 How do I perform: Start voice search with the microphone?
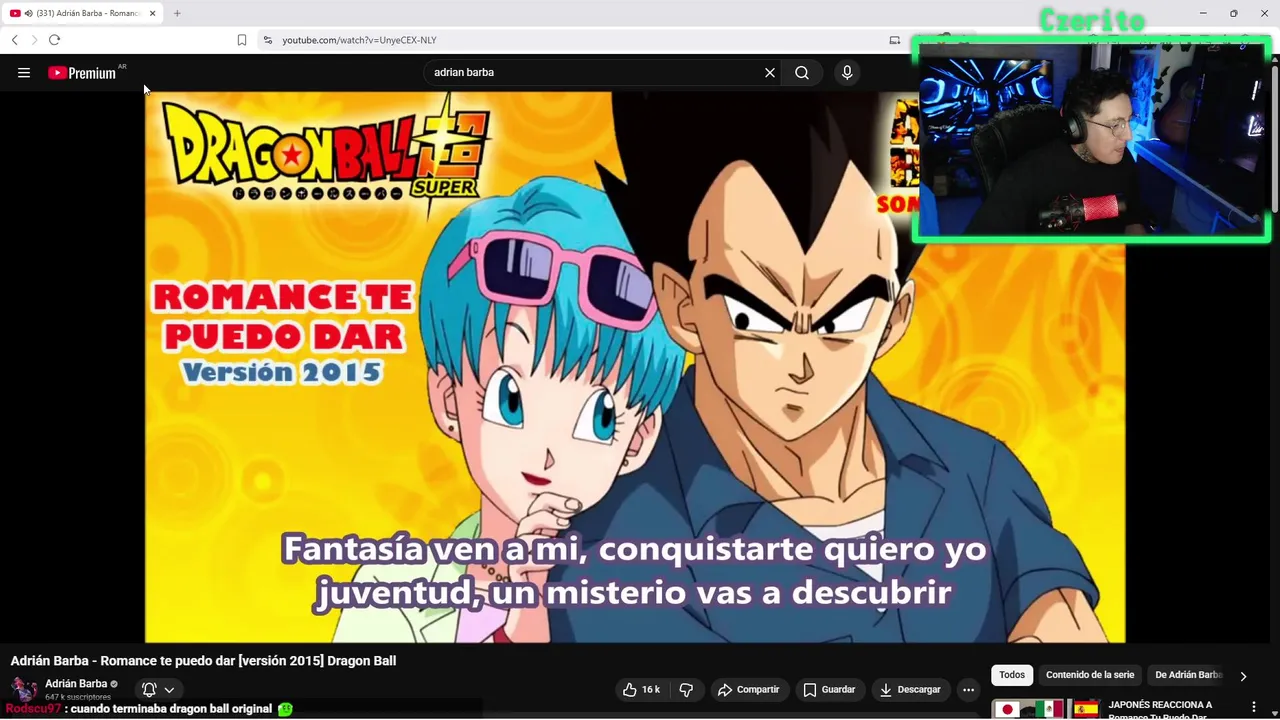click(847, 72)
